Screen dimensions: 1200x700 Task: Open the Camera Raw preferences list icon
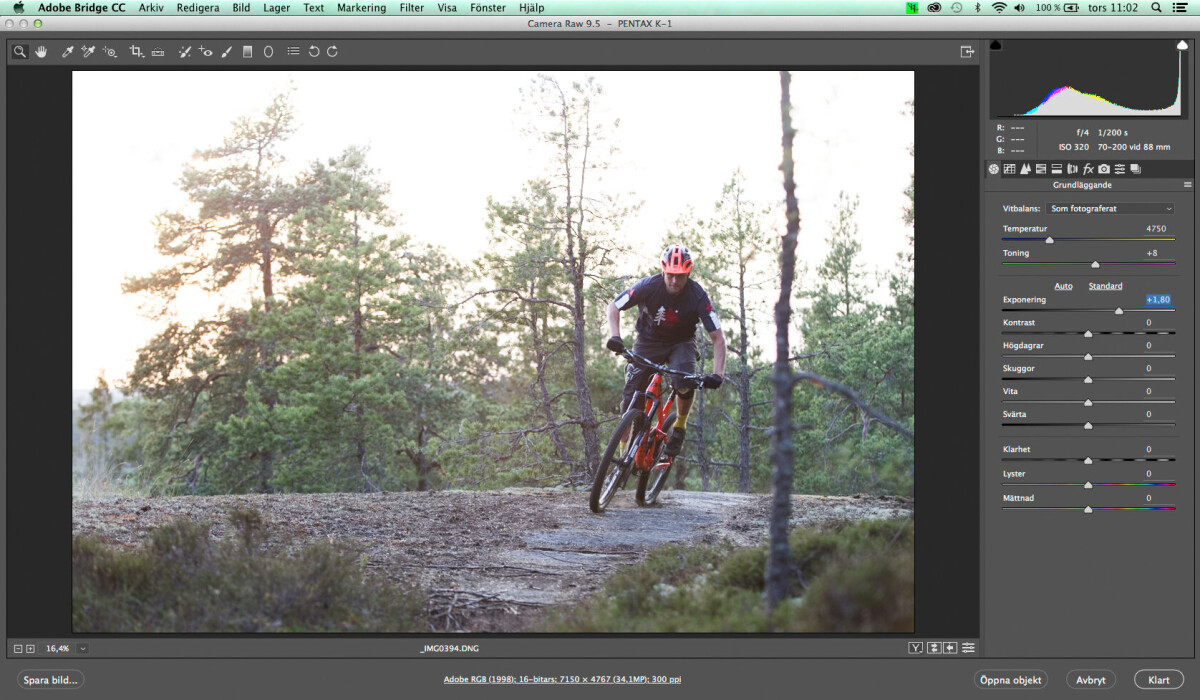[x=293, y=51]
